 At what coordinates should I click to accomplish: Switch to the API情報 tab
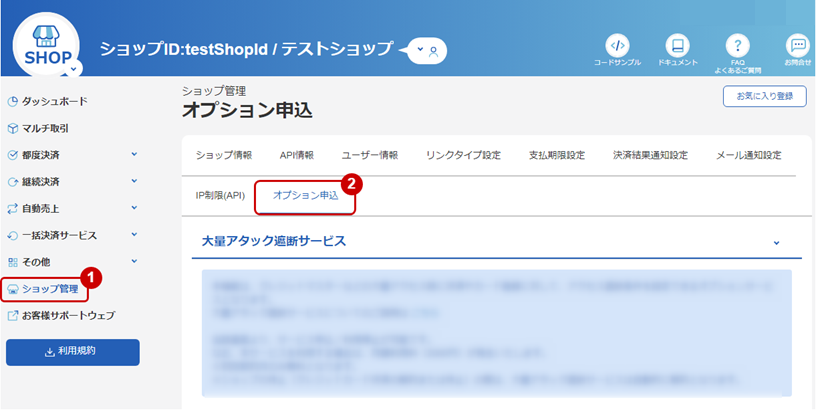[297, 155]
